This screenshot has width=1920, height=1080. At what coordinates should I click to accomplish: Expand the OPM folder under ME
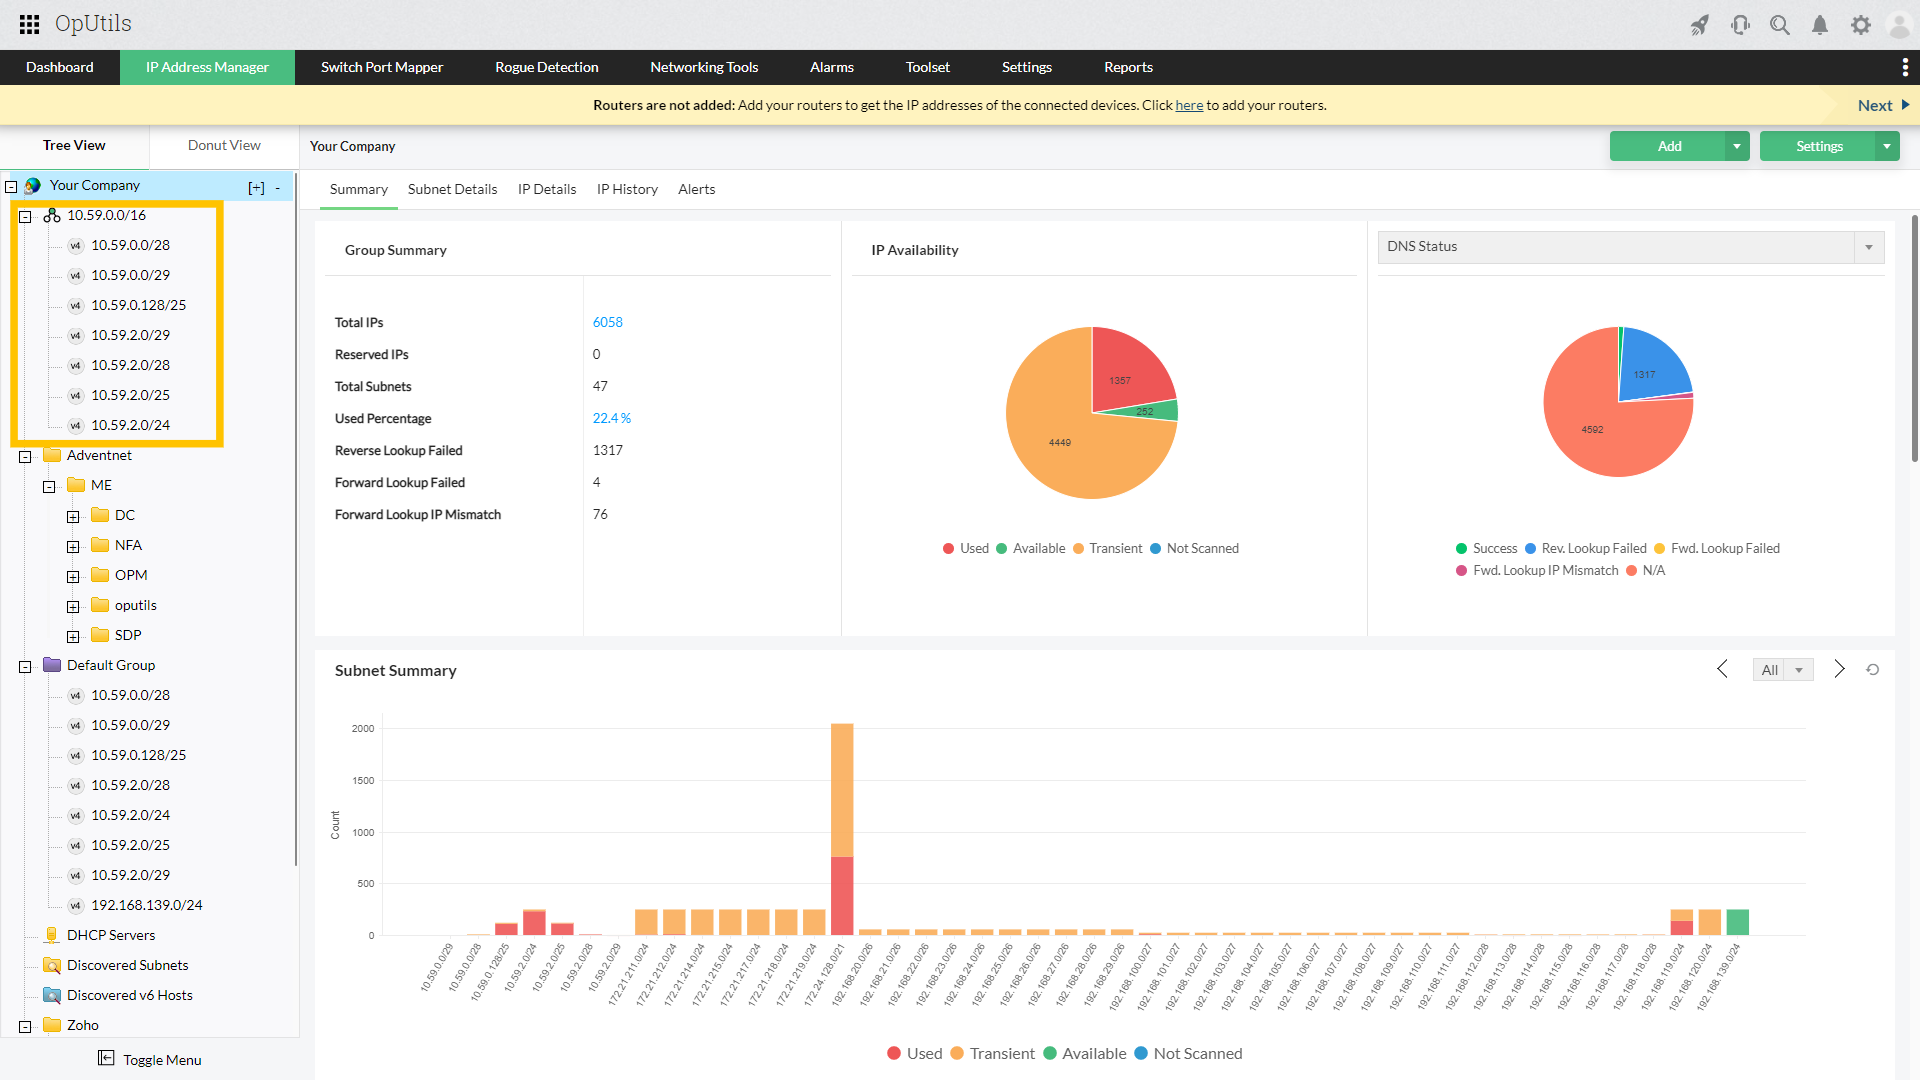(72, 576)
